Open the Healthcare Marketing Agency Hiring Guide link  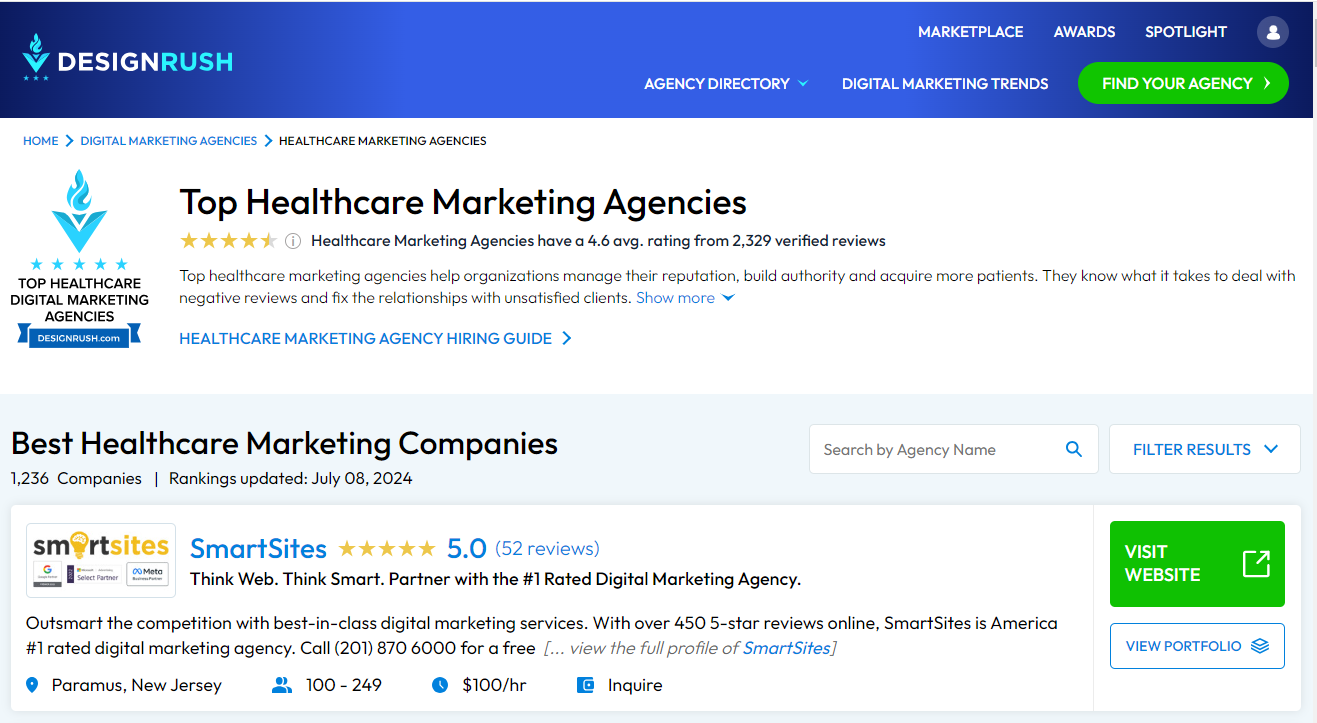[x=375, y=339]
